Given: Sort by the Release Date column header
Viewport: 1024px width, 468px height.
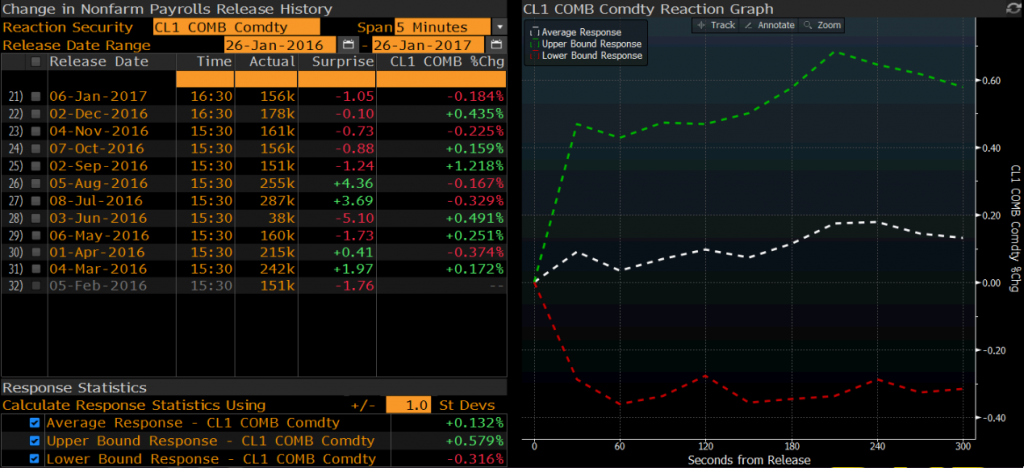Looking at the screenshot, I should [x=99, y=61].
